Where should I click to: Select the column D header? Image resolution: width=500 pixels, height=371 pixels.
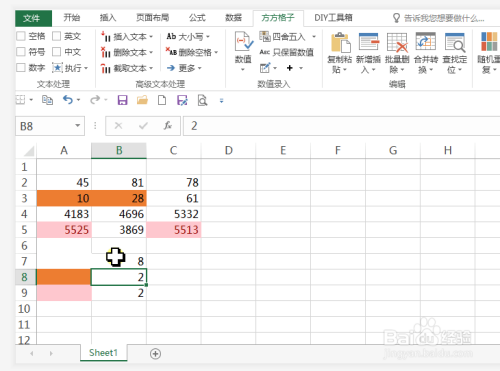click(x=228, y=151)
